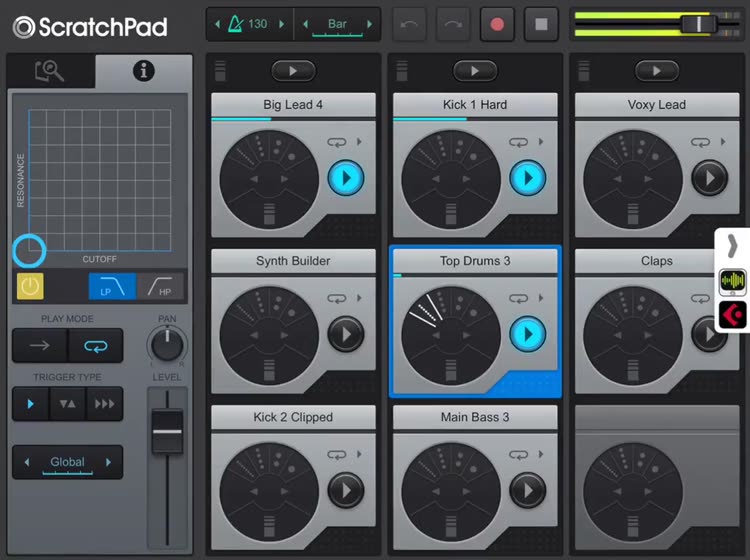This screenshot has width=750, height=560.
Task: Click the undo arrow button
Action: 409,24
